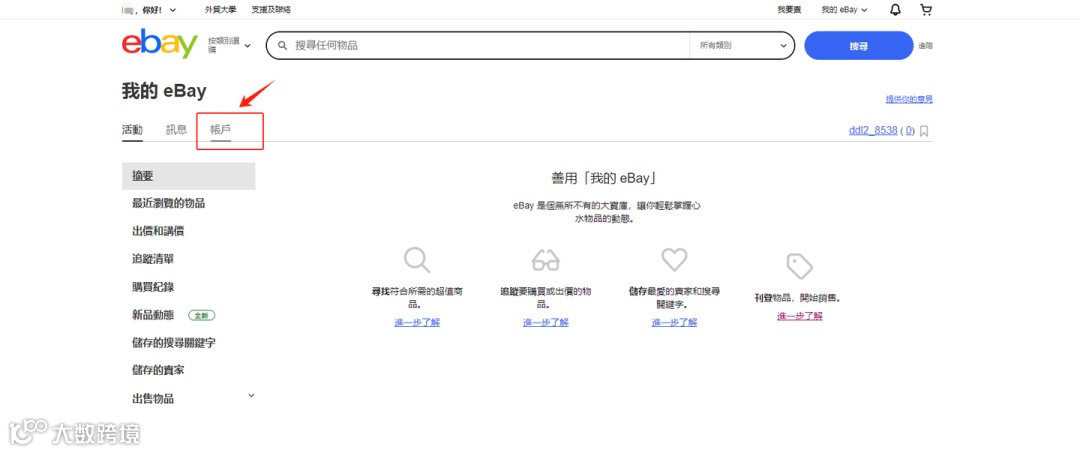This screenshot has width=1080, height=453.
Task: Click the magnifier icon in search box
Action: pos(282,45)
